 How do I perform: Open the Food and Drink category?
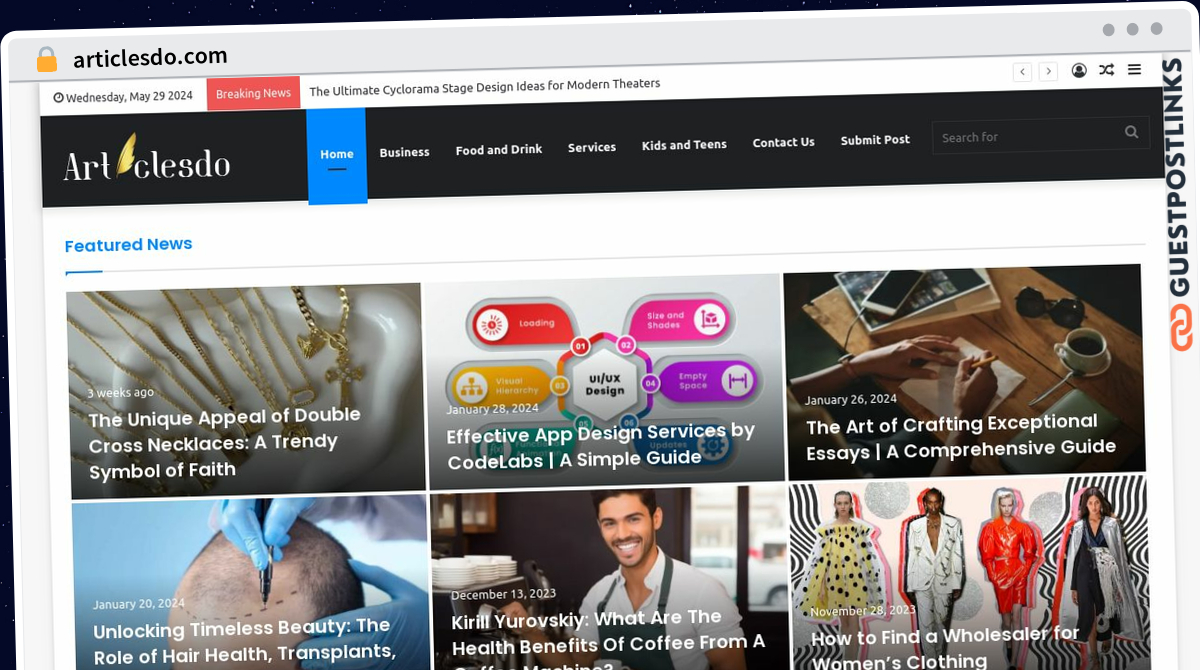coord(499,149)
